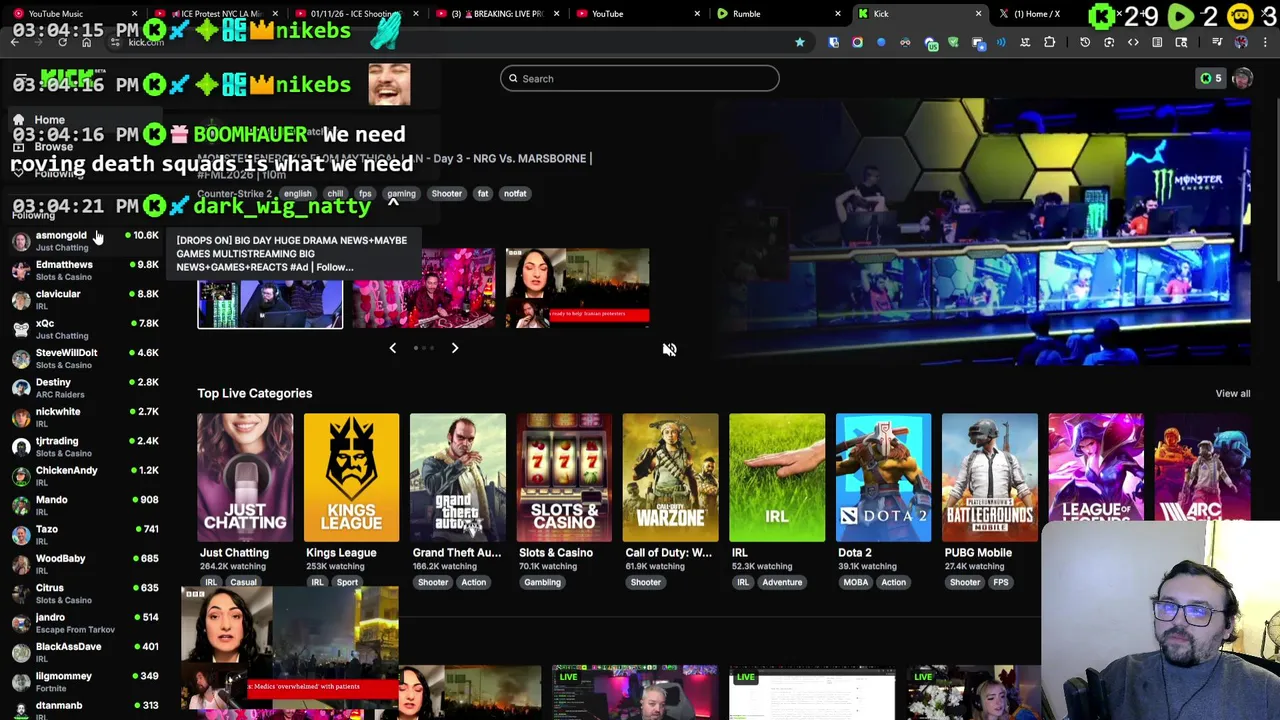This screenshot has width=1280, height=720.
Task: Click the fps stream tag
Action: point(365,194)
